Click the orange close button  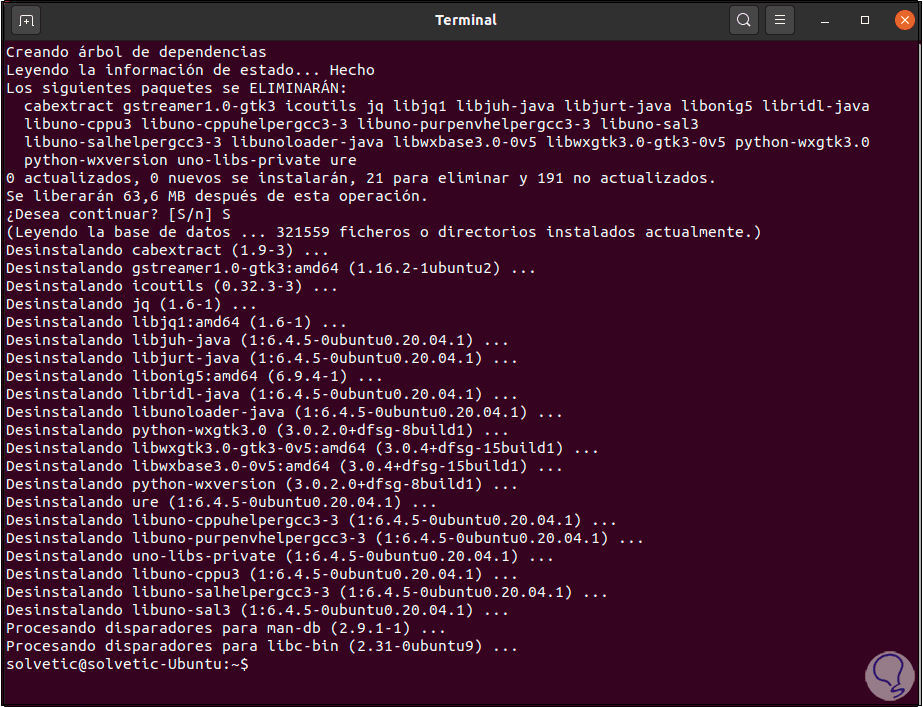904,17
